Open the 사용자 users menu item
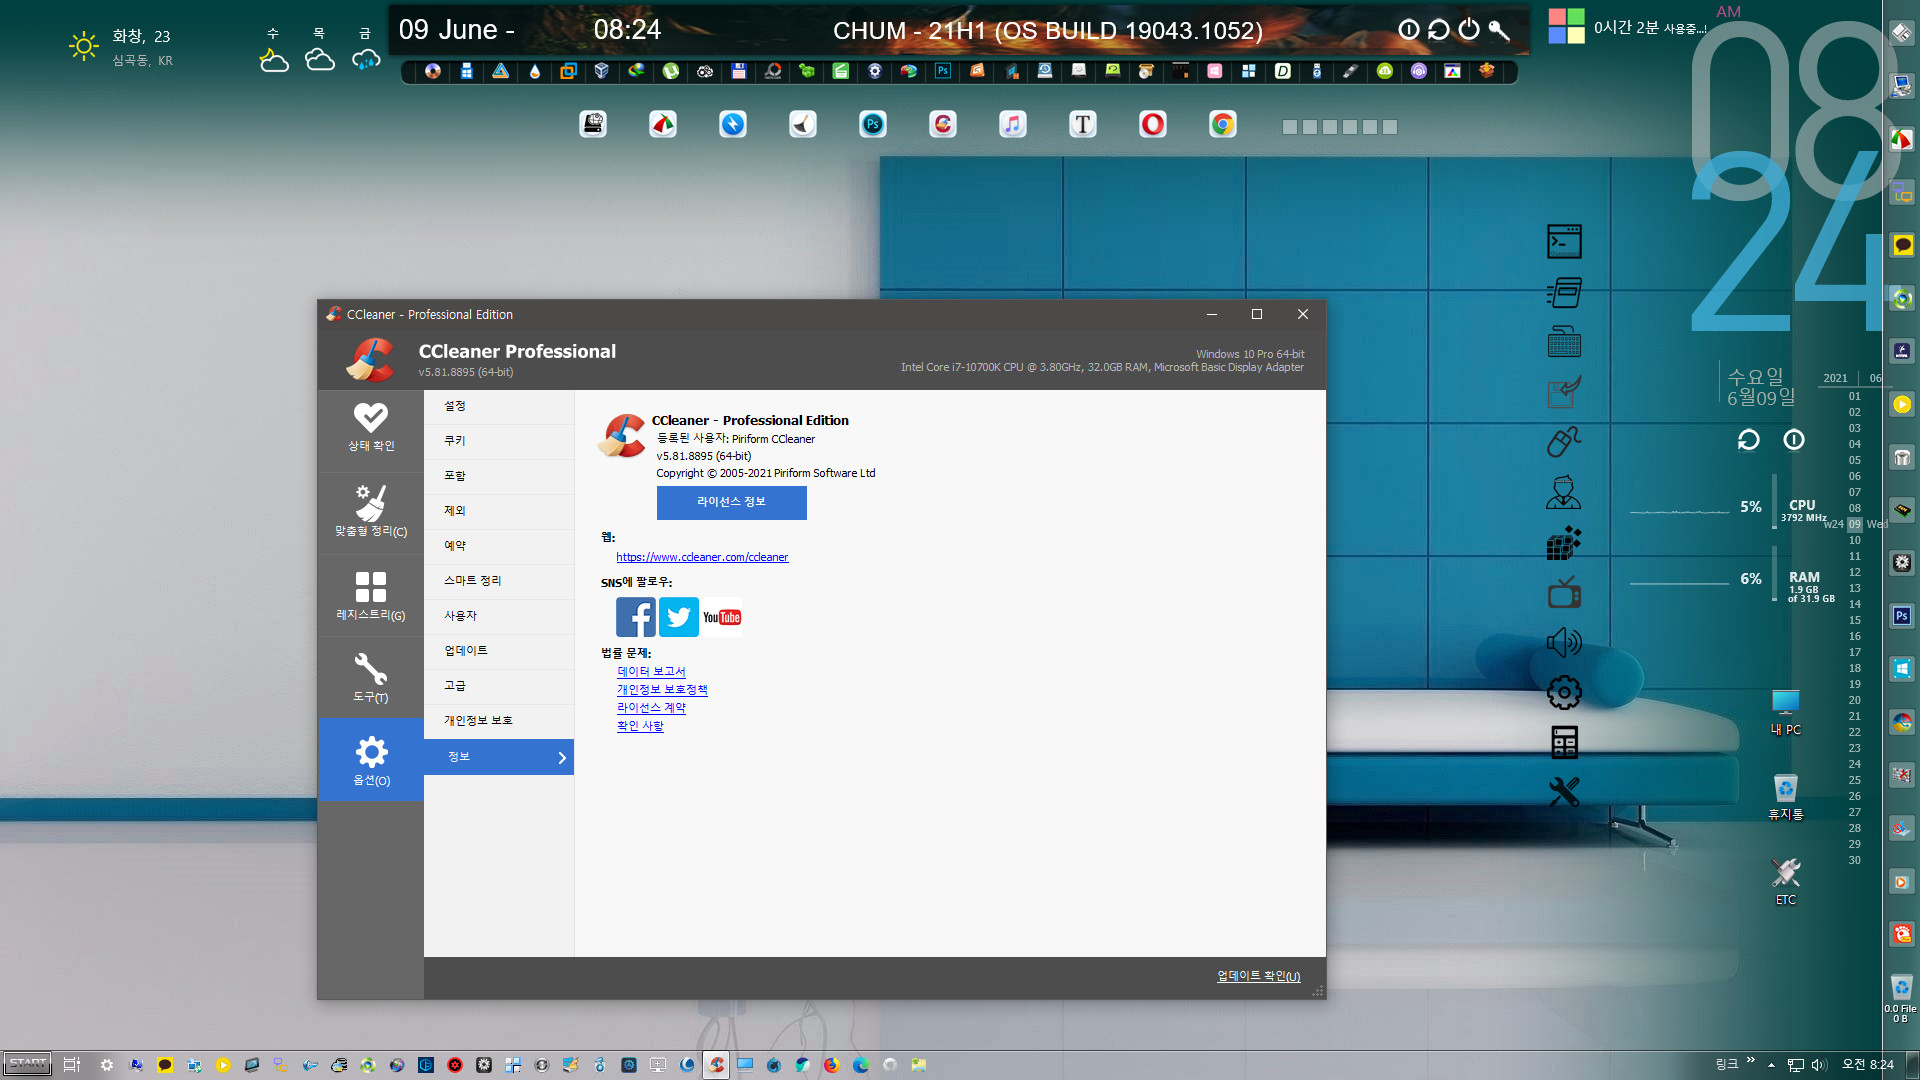 click(499, 616)
